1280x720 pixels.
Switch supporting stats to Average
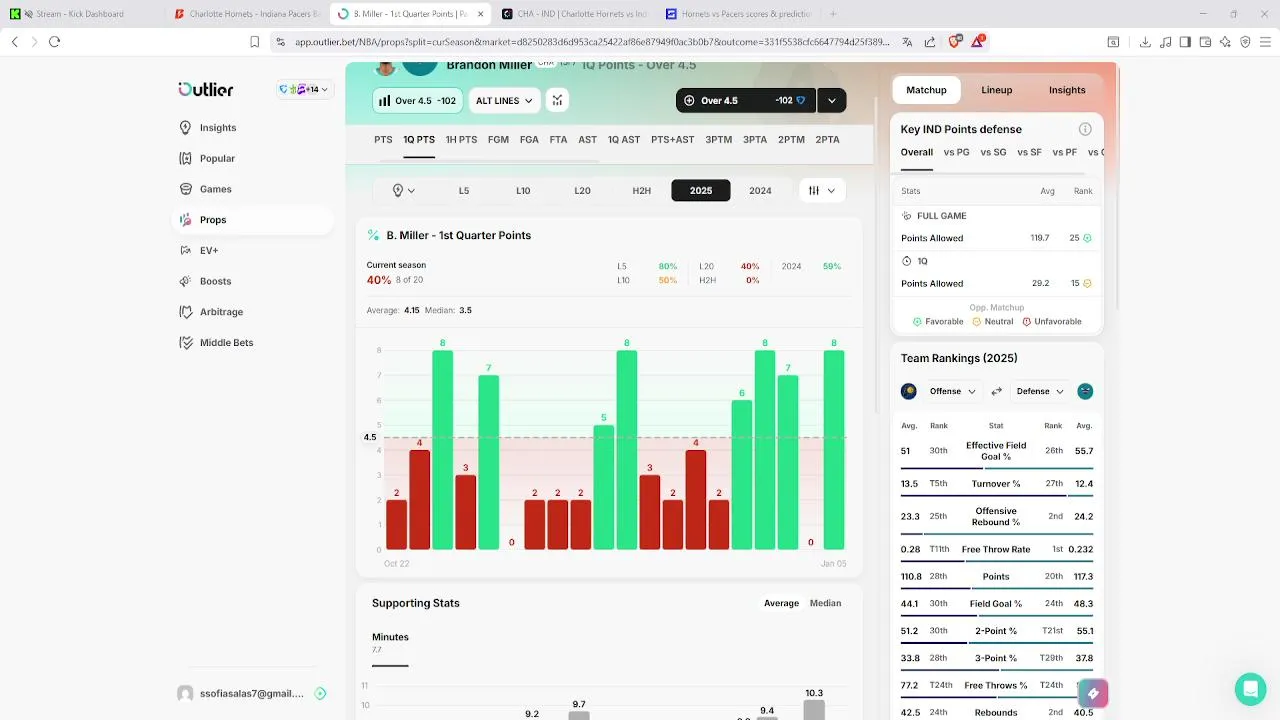(782, 603)
